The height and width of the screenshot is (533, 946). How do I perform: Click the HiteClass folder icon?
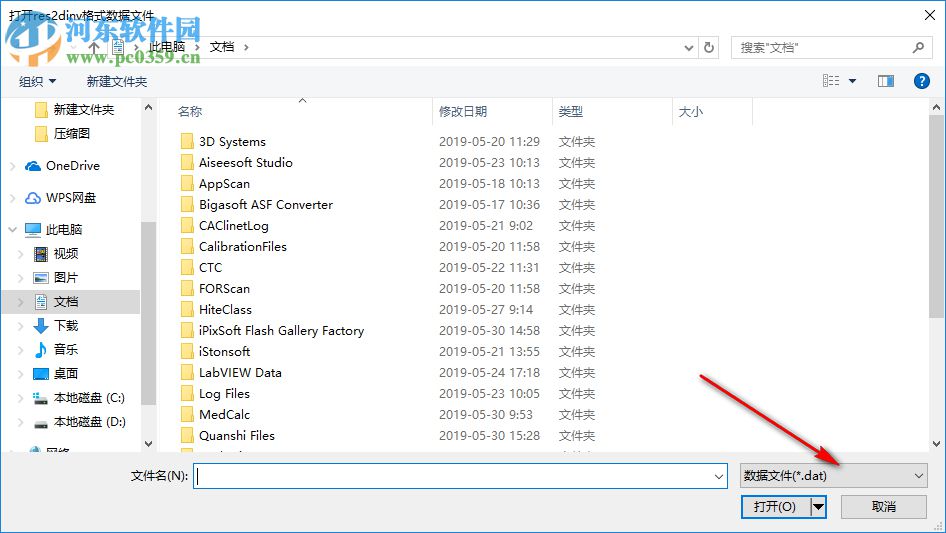click(x=188, y=310)
